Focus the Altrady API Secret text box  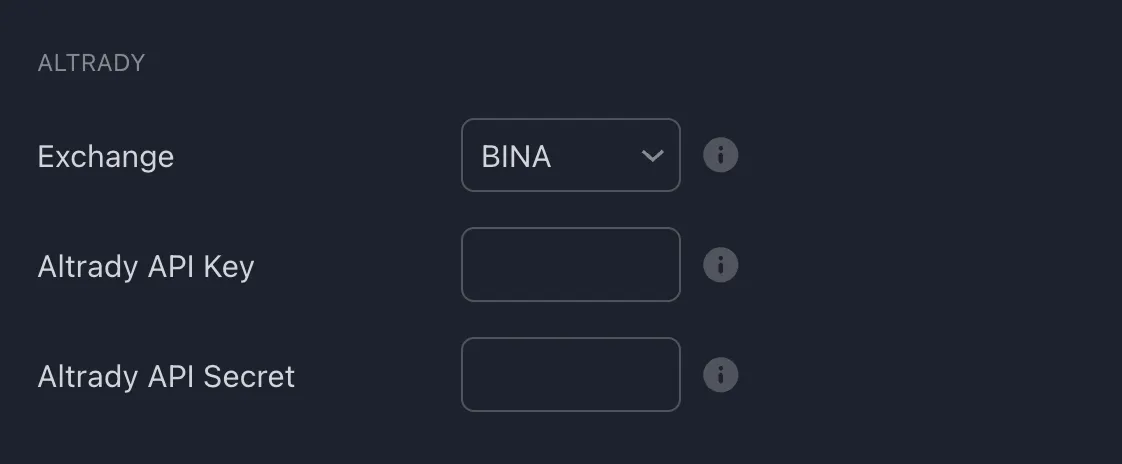[x=570, y=375]
